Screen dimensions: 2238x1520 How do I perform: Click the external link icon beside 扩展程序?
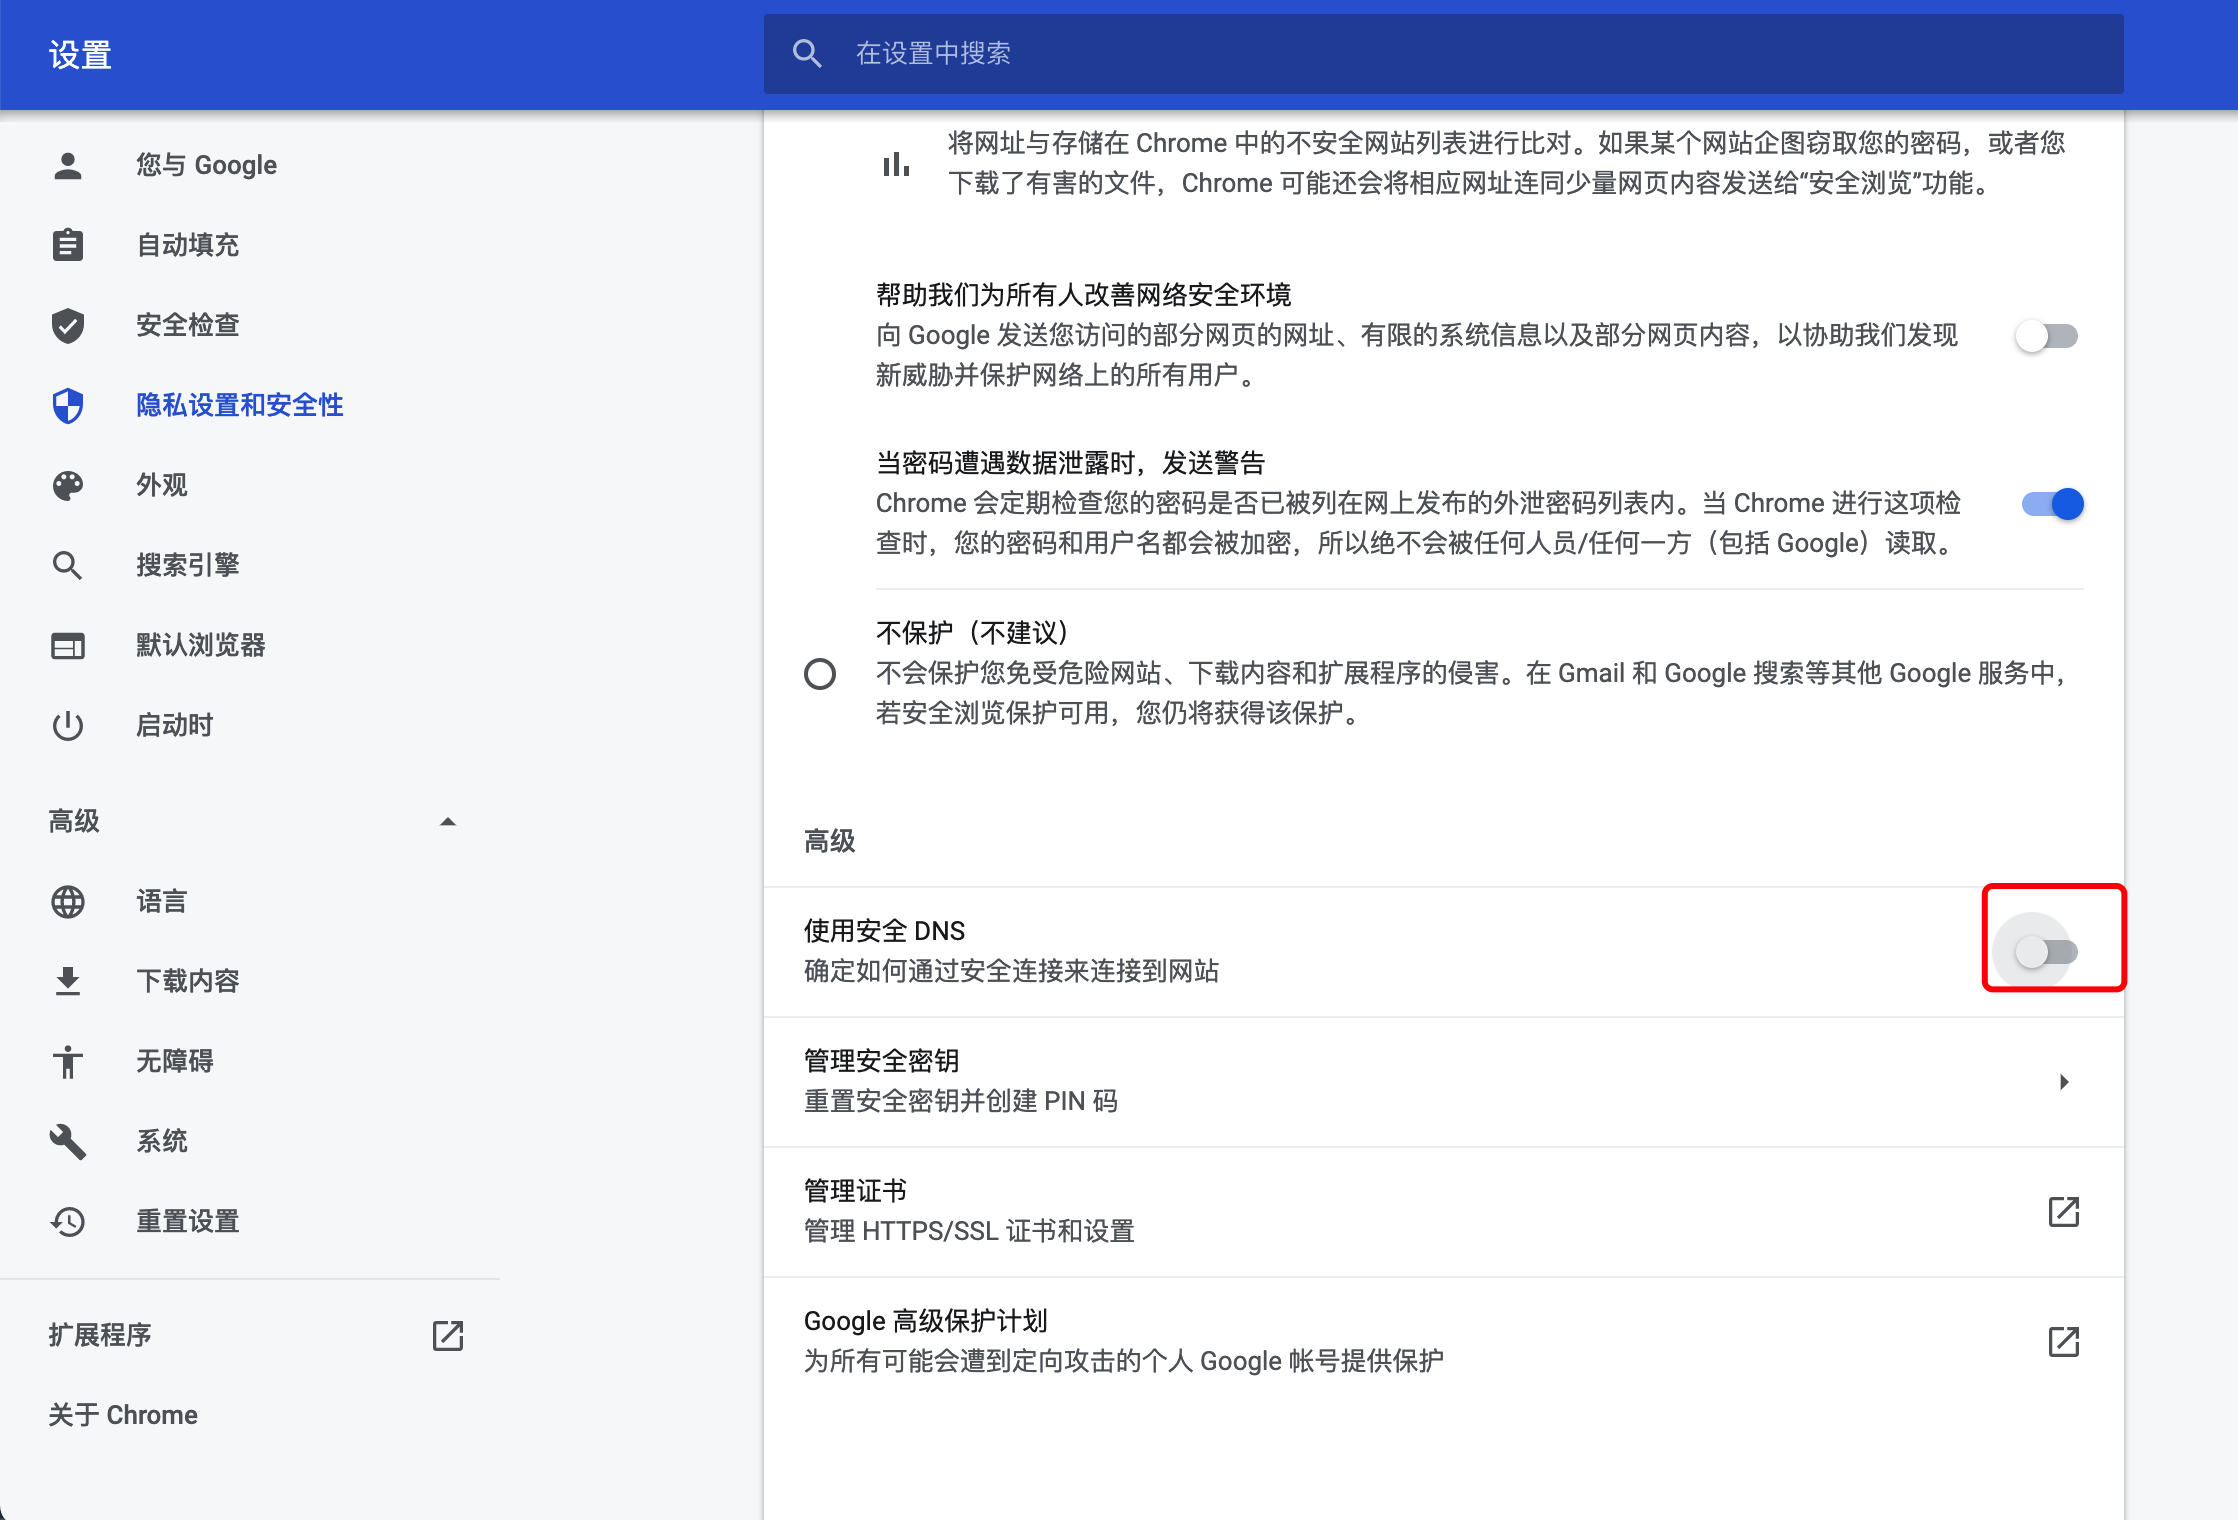pyautogui.click(x=448, y=1335)
